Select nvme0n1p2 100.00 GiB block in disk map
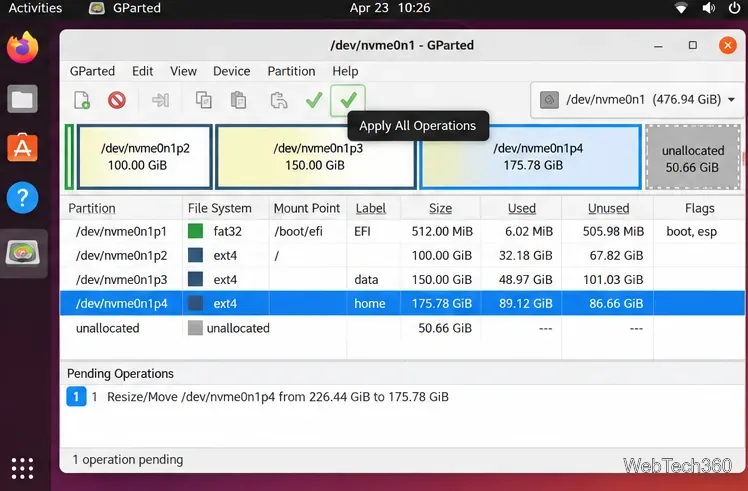This screenshot has width=748, height=491. click(x=145, y=157)
